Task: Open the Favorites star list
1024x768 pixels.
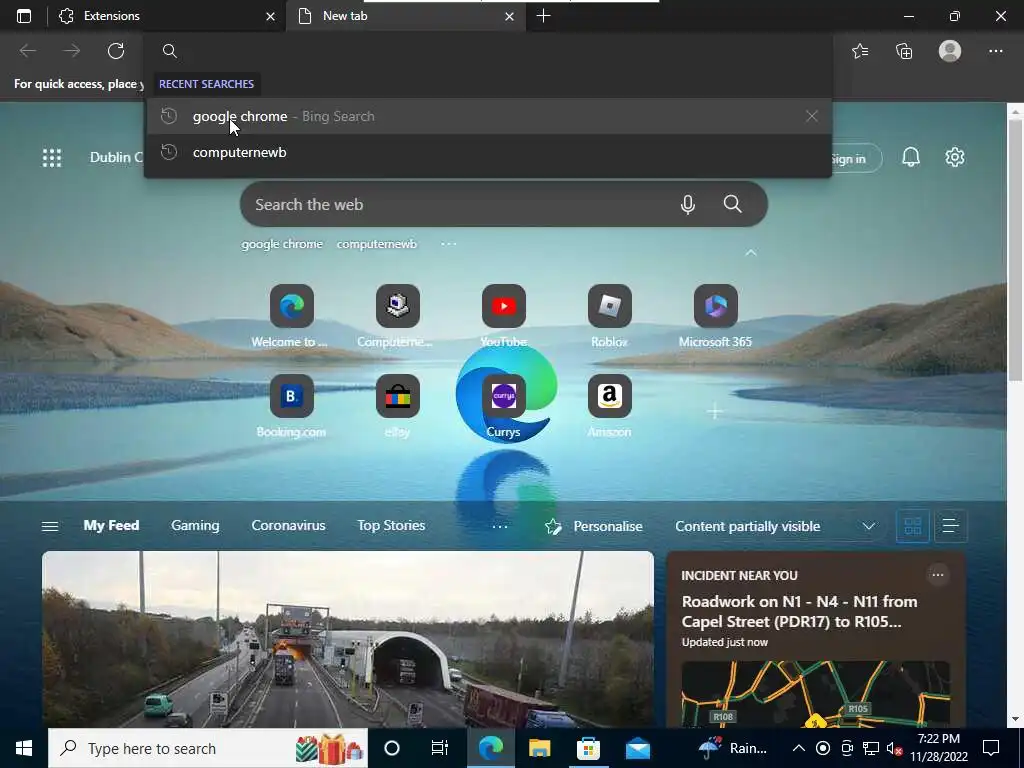Action: 860,51
